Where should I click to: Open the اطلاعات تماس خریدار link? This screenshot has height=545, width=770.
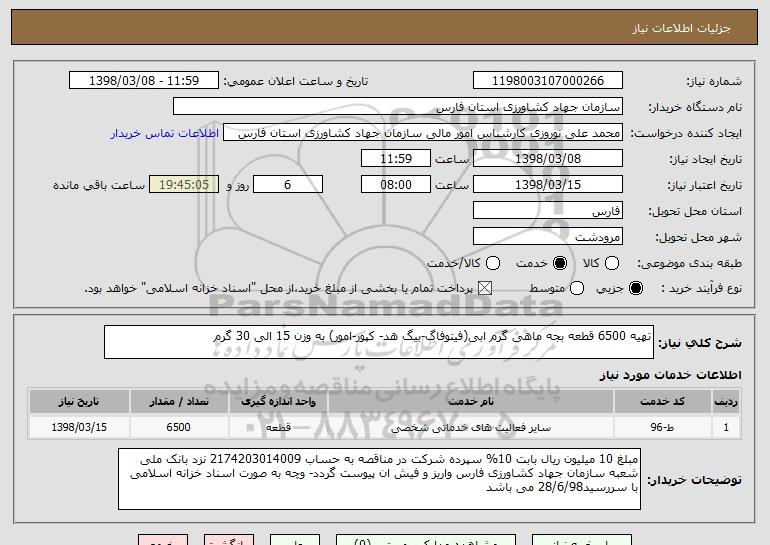point(165,133)
